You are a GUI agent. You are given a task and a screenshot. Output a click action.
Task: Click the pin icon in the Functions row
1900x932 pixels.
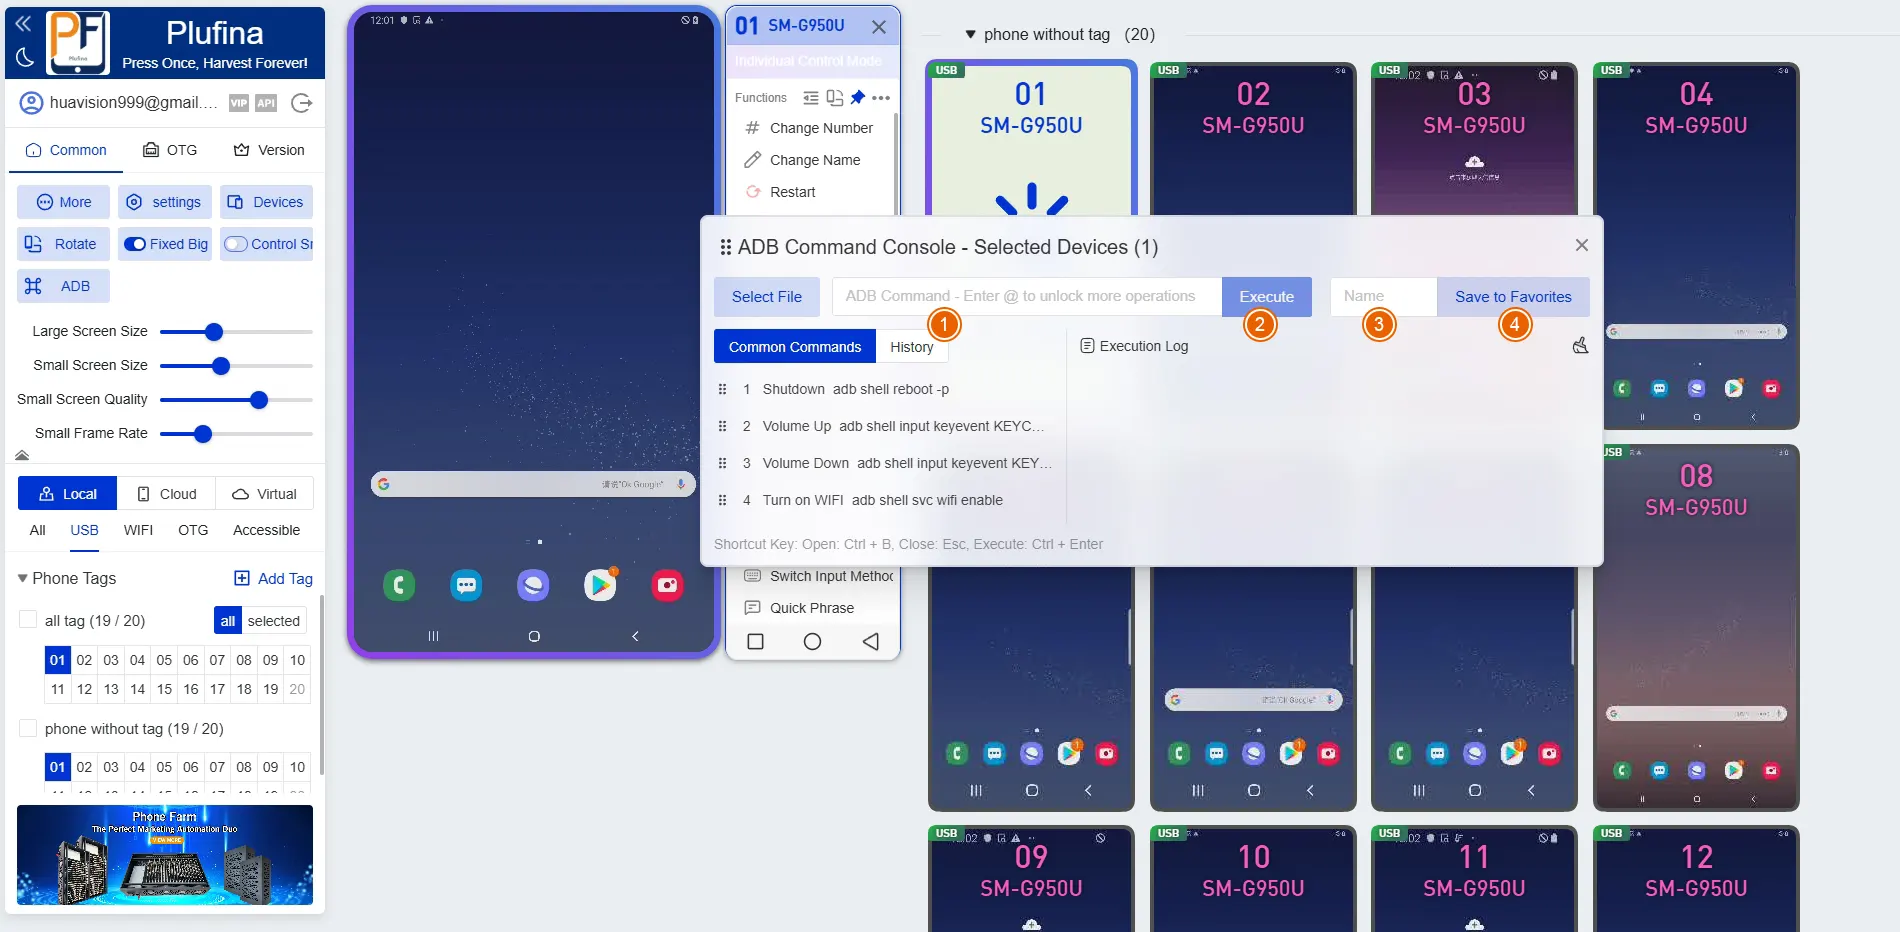point(857,97)
